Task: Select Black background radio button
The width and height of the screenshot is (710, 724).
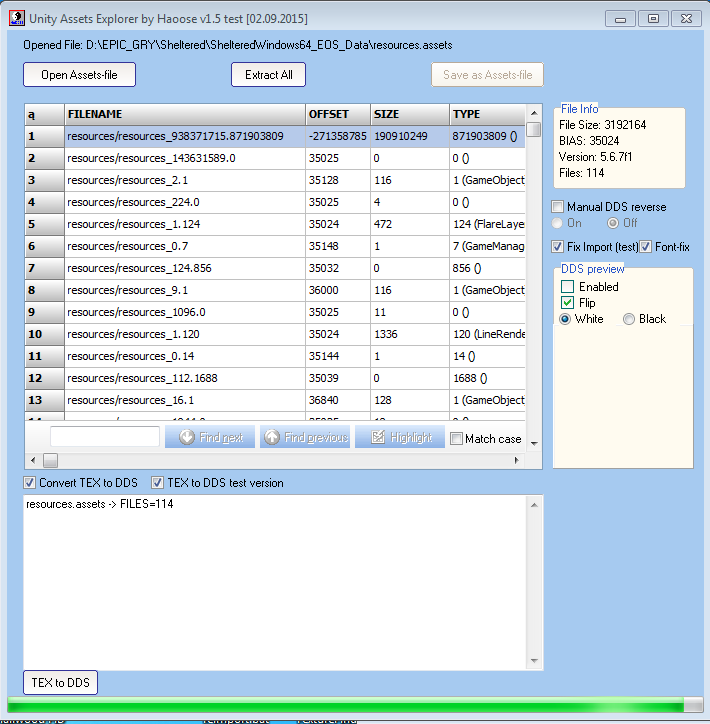Action: click(629, 319)
